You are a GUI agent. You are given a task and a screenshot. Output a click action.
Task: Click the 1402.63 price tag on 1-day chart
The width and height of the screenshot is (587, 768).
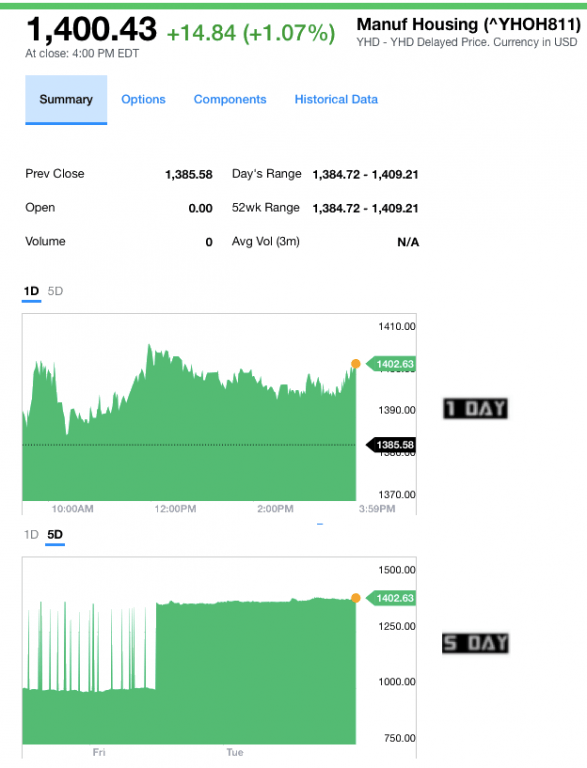391,364
